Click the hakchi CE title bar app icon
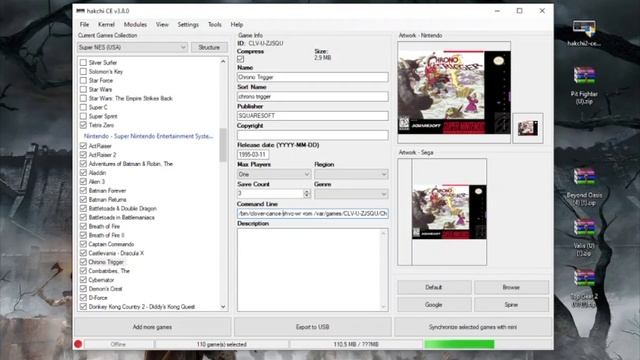Image resolution: width=640 pixels, height=360 pixels. 80,11
